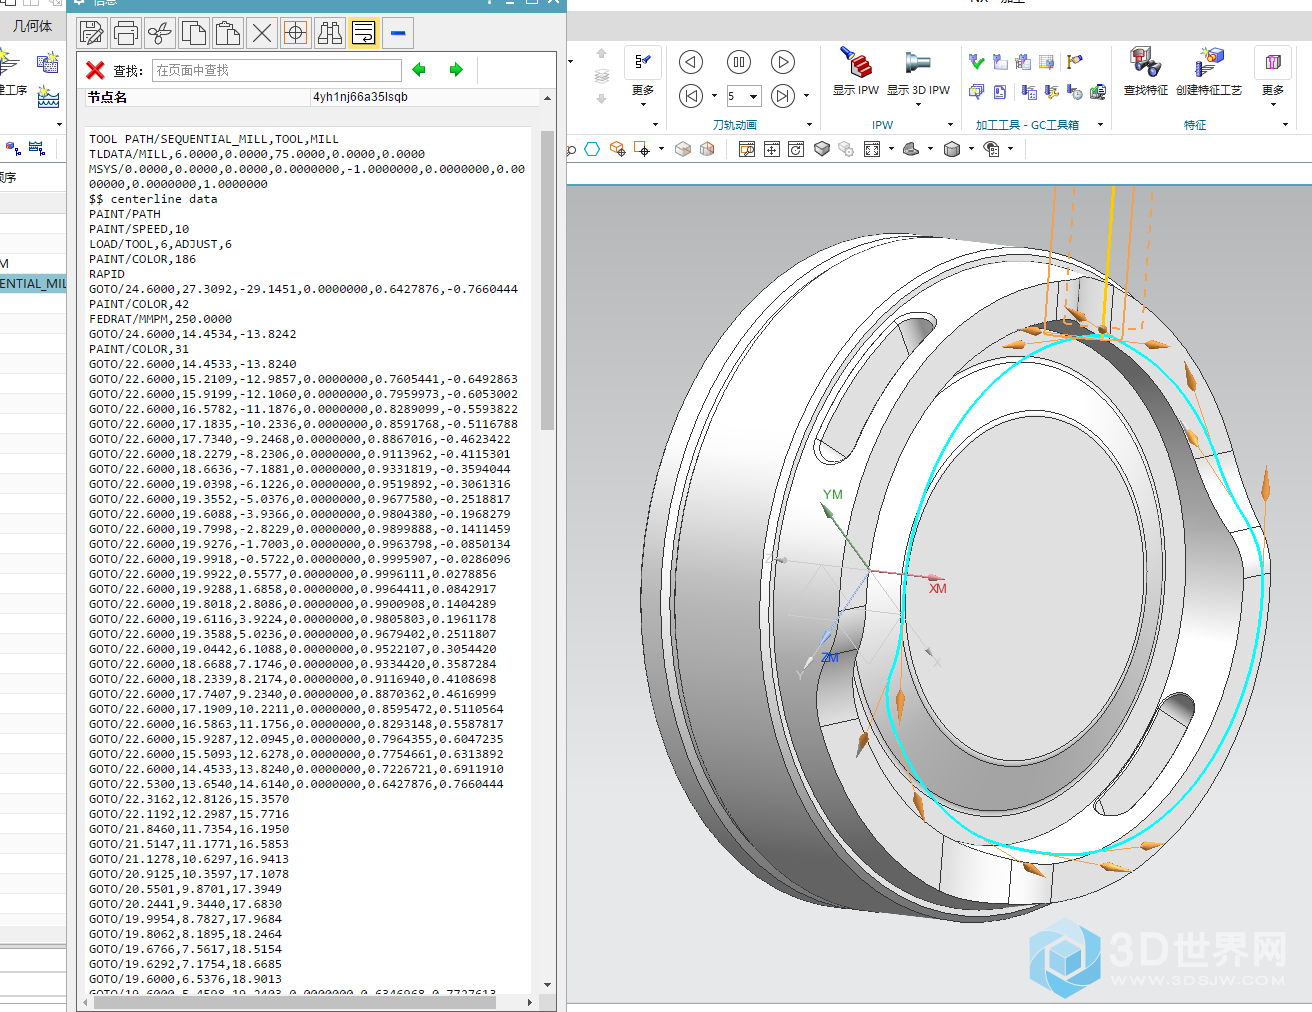Click the Save As icon in the info window
The height and width of the screenshot is (1012, 1312).
coord(92,33)
